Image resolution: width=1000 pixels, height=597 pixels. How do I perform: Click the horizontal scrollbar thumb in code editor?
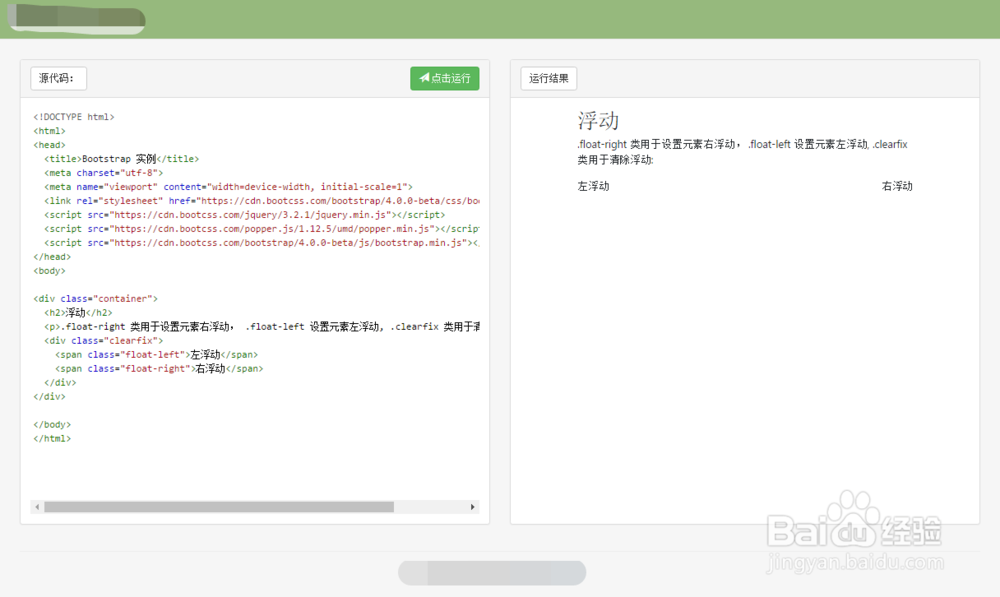coord(219,507)
